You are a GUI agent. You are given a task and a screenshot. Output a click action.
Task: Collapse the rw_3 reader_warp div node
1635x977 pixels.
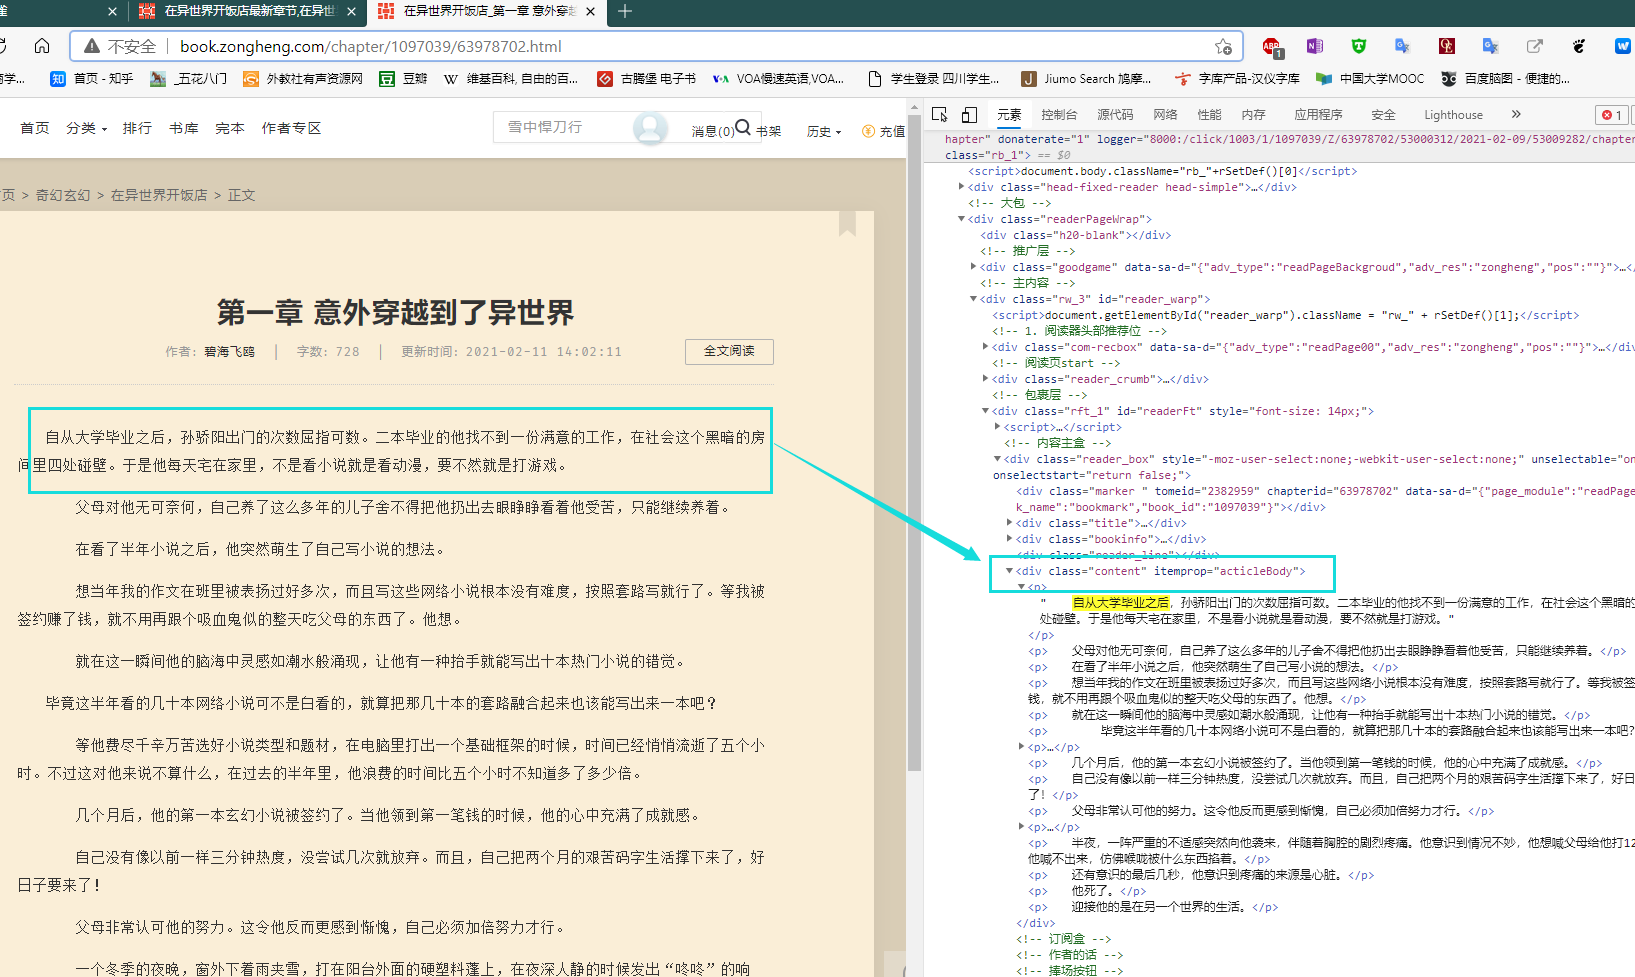974,299
